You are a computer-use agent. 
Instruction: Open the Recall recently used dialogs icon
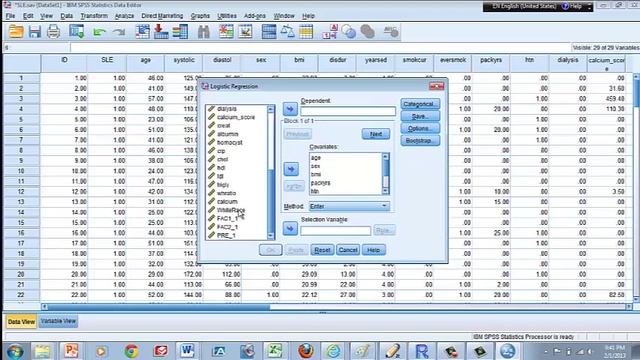coord(76,31)
